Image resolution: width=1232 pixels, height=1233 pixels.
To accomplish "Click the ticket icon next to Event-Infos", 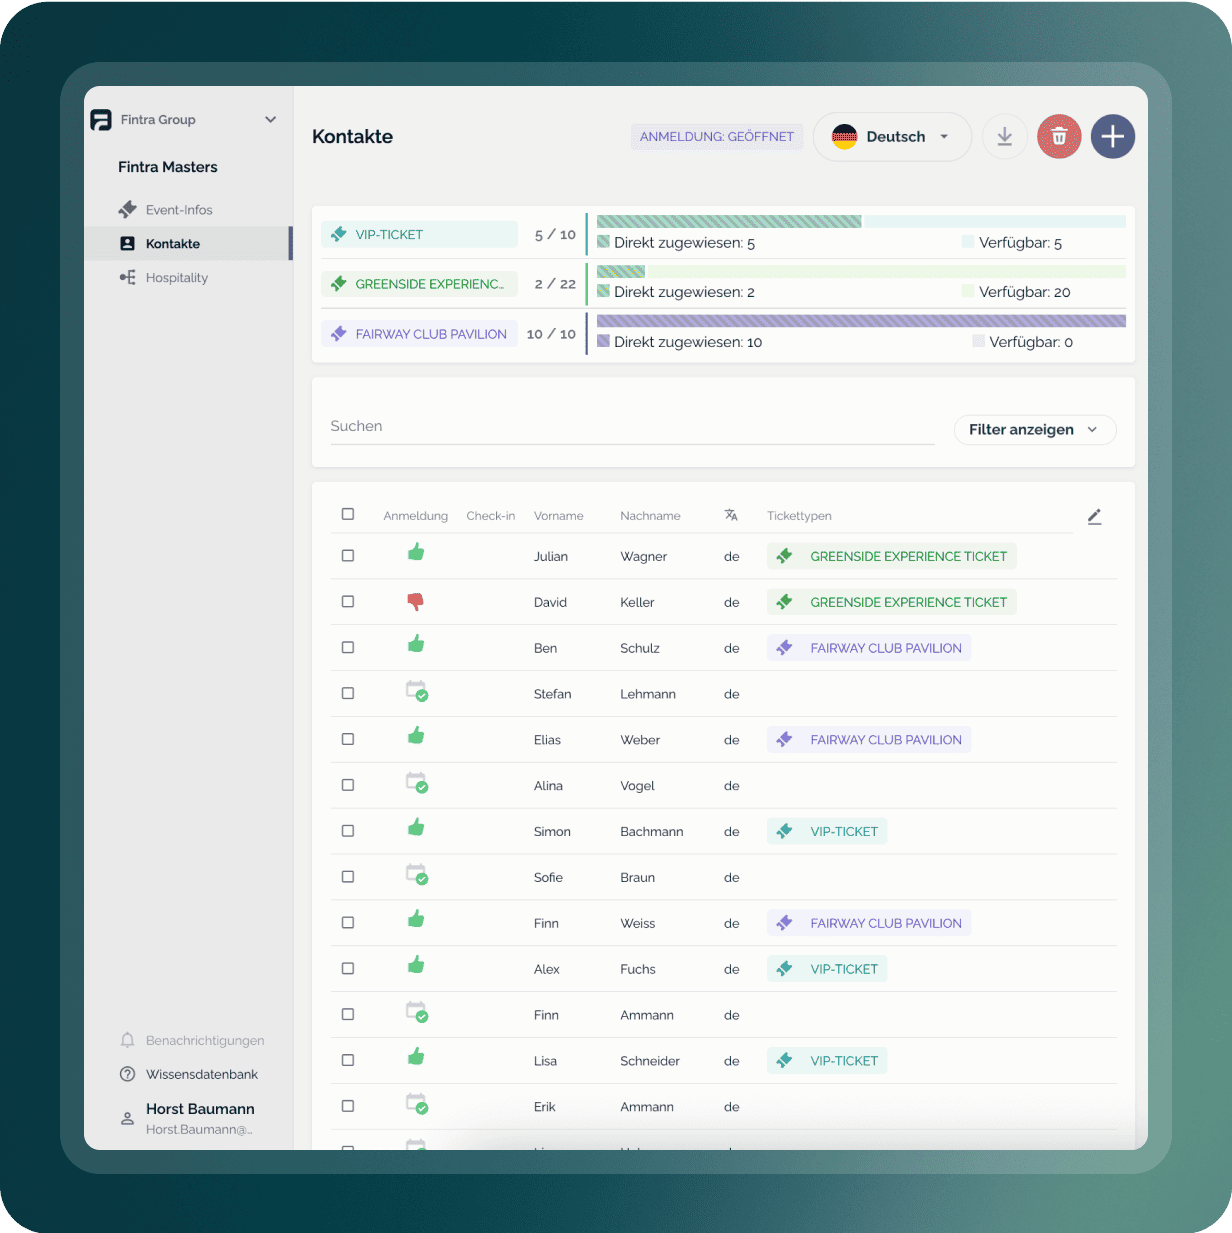I will coord(127,209).
